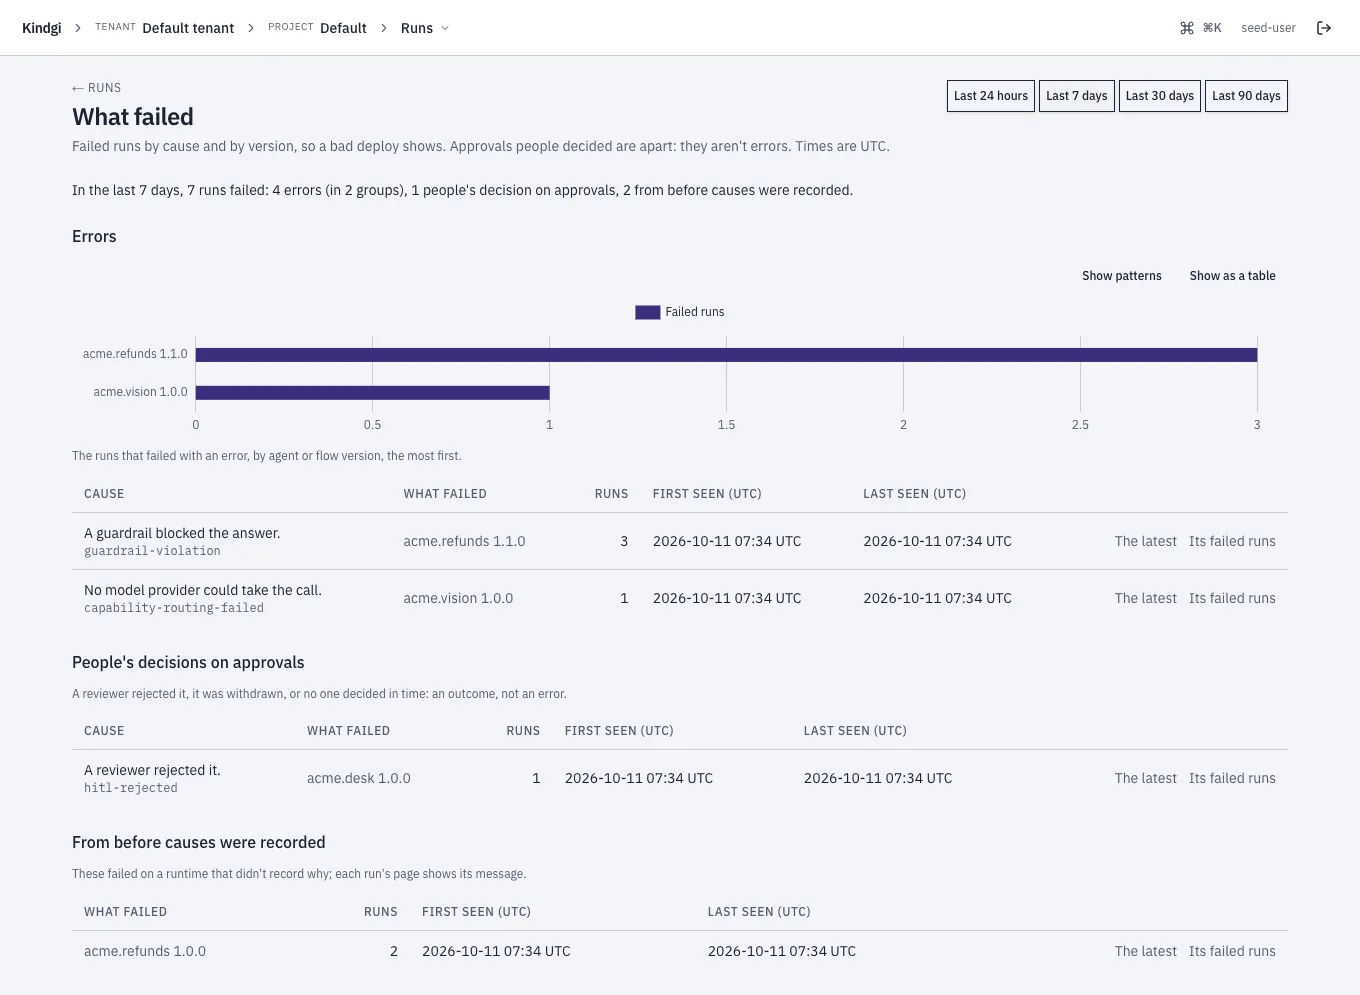Click the Errors section heading
1360x995 pixels.
pos(94,236)
